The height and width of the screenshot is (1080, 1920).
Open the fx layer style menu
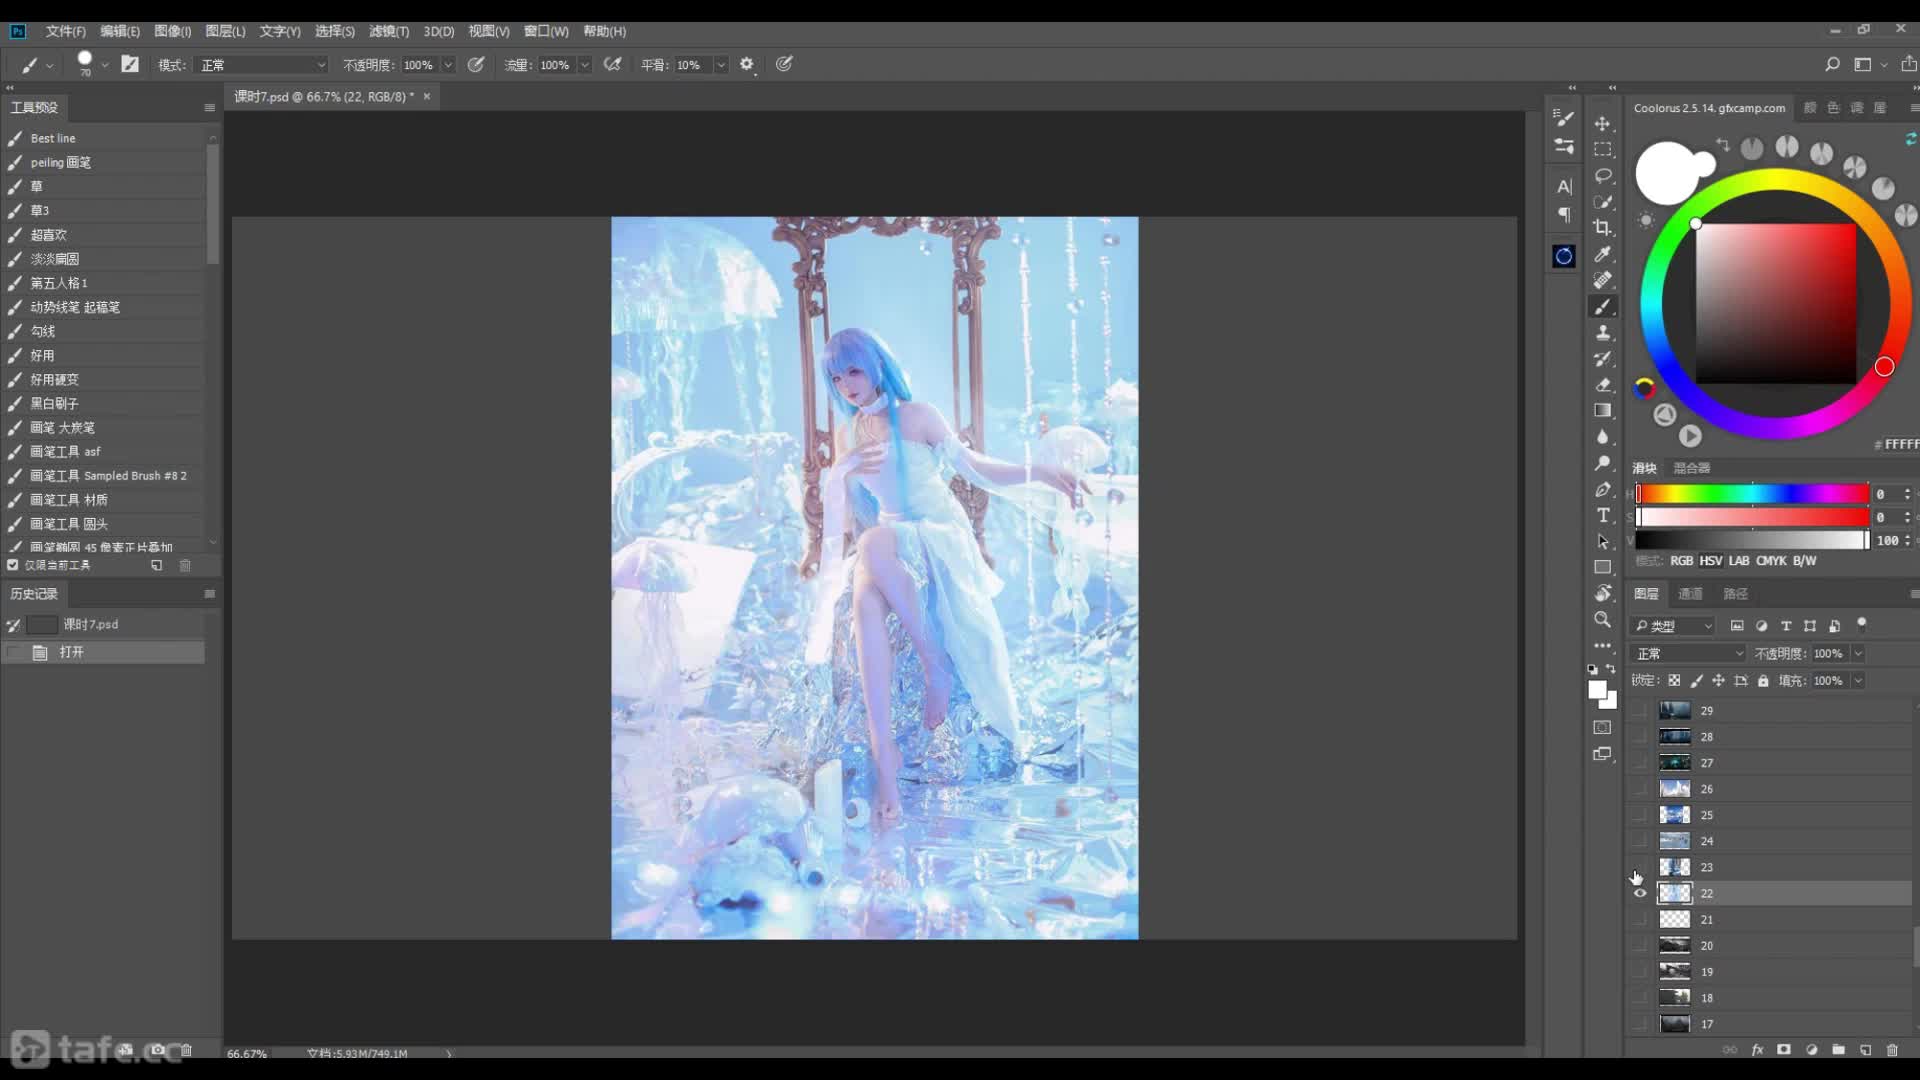(1757, 1050)
